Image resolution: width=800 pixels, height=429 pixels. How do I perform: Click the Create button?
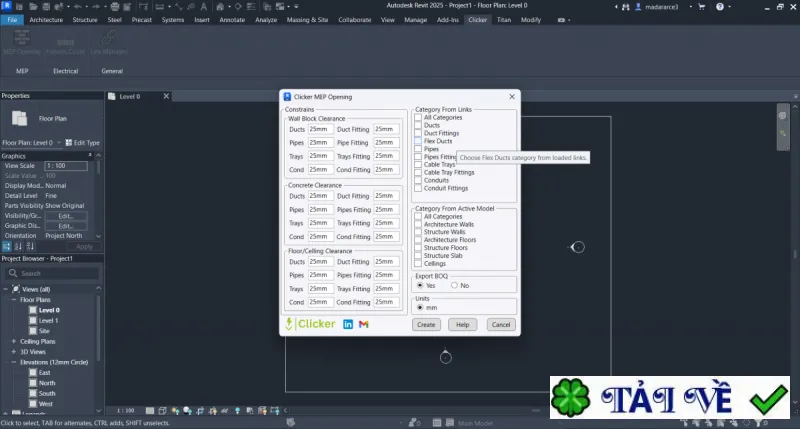tap(426, 324)
